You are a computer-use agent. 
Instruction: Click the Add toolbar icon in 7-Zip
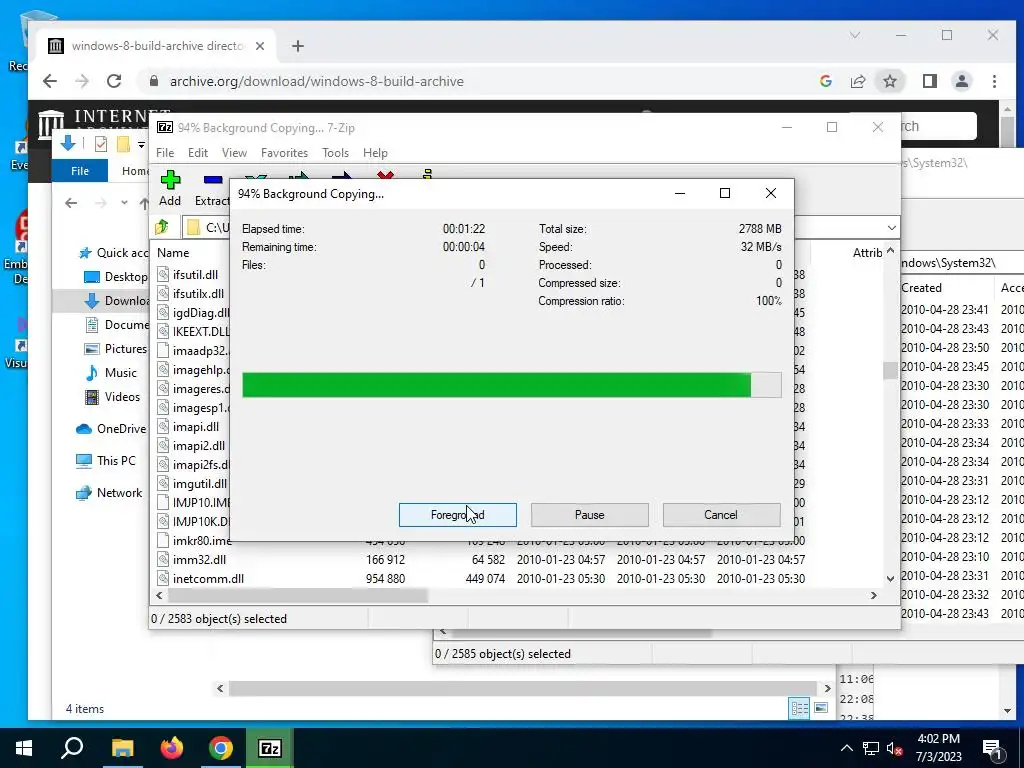[170, 189]
